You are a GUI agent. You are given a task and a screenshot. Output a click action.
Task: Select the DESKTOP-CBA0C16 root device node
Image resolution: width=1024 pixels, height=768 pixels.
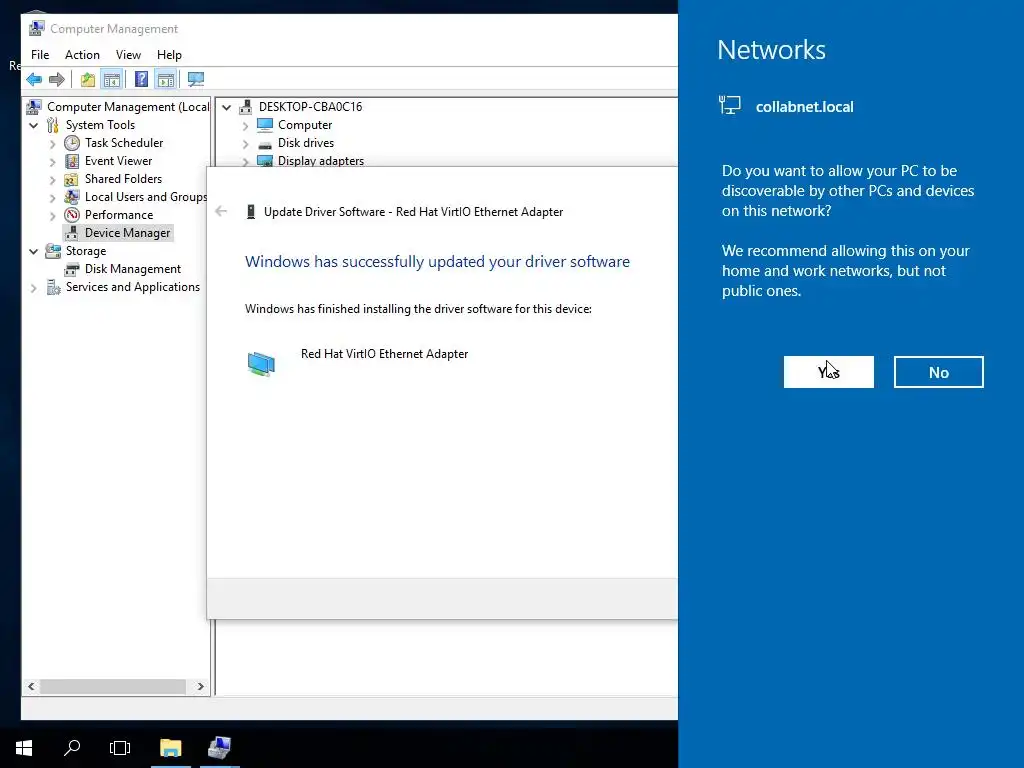point(310,106)
